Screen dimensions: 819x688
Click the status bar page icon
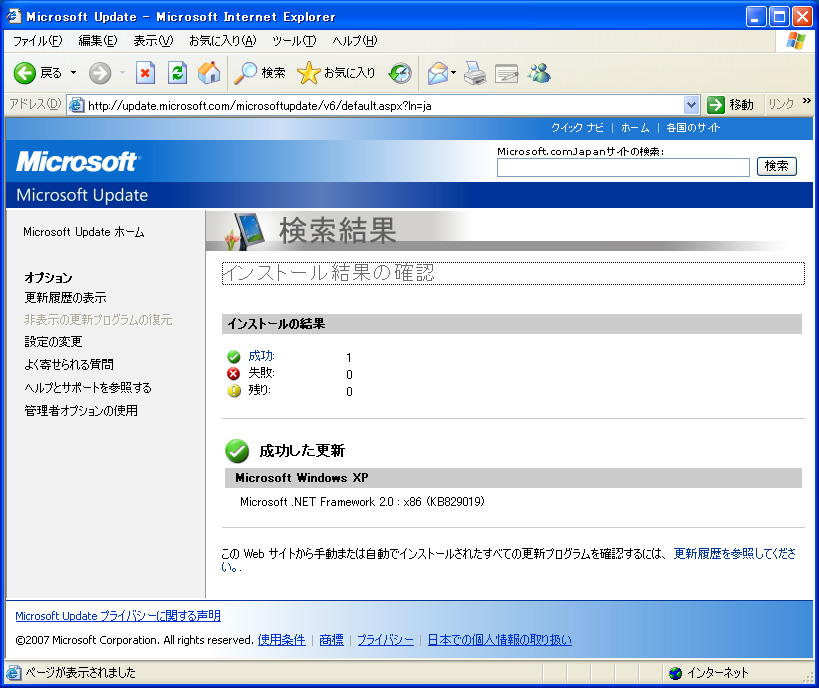[14, 673]
